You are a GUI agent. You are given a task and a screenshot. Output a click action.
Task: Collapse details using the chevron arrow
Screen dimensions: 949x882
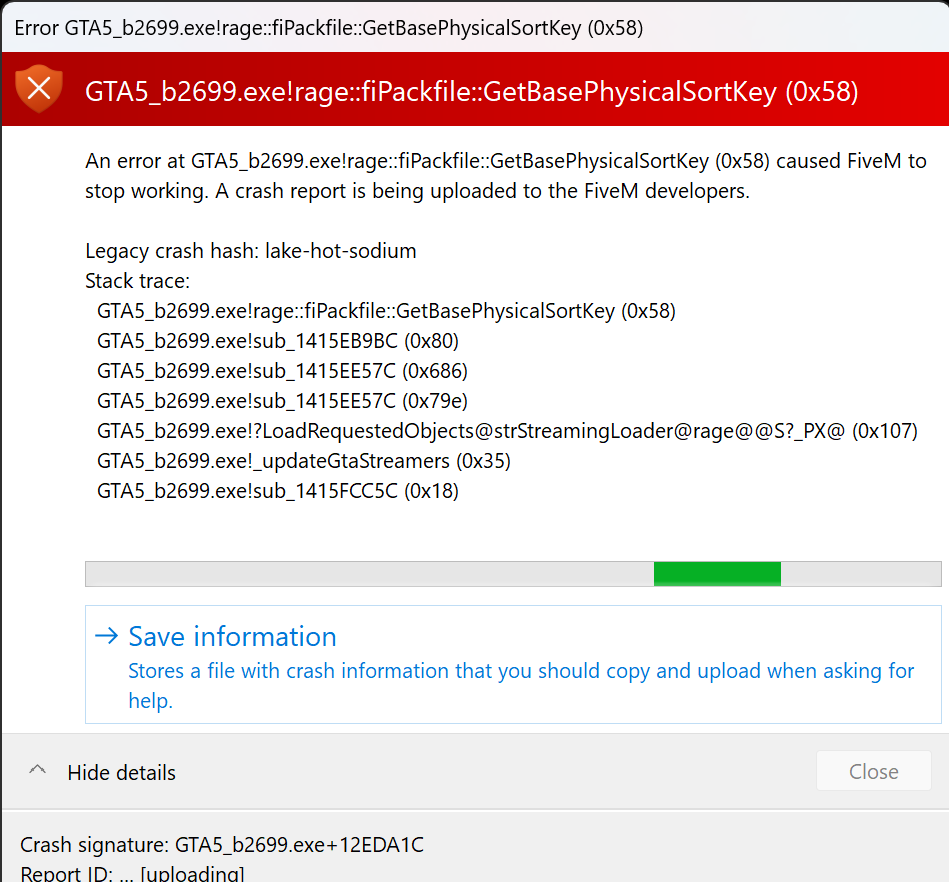(x=38, y=771)
